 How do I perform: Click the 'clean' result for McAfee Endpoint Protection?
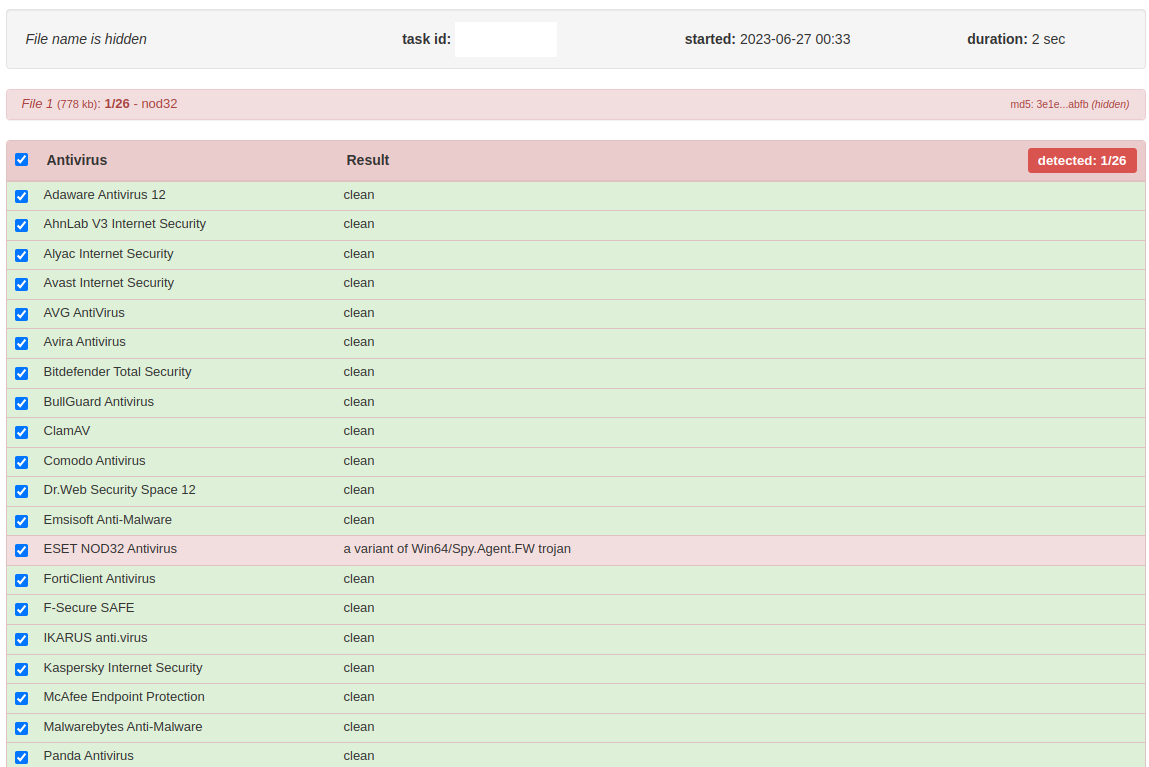[x=359, y=697]
